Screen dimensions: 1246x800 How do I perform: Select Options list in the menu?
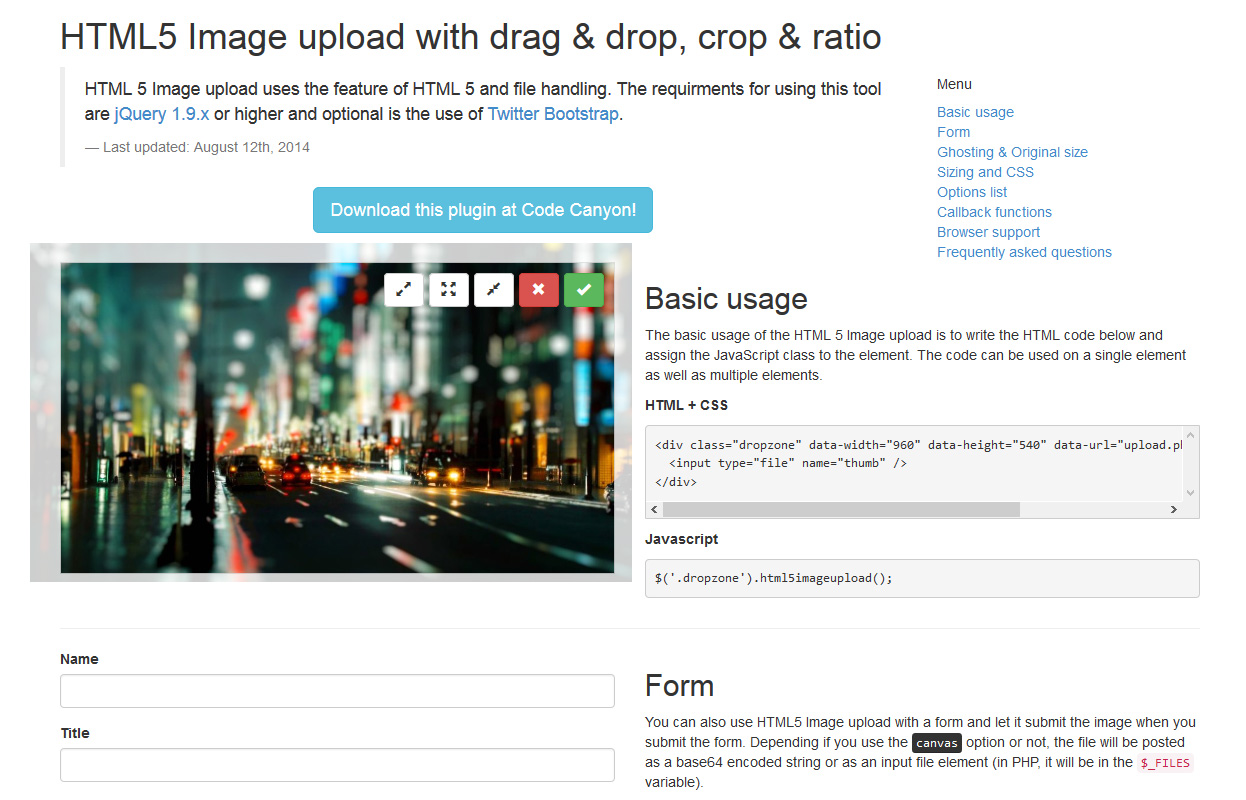[x=972, y=192]
